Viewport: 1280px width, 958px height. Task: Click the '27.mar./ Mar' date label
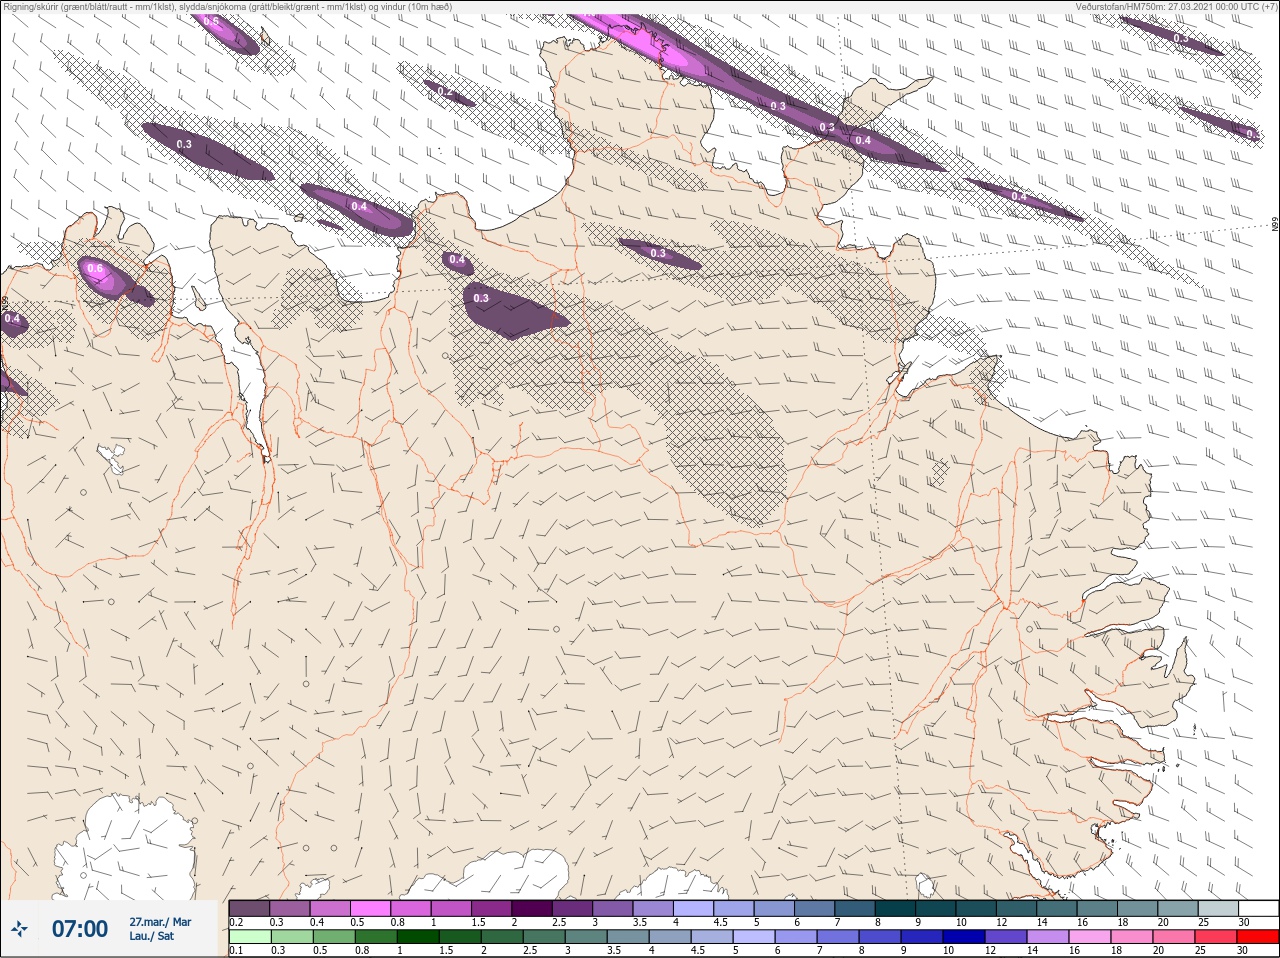coord(160,922)
